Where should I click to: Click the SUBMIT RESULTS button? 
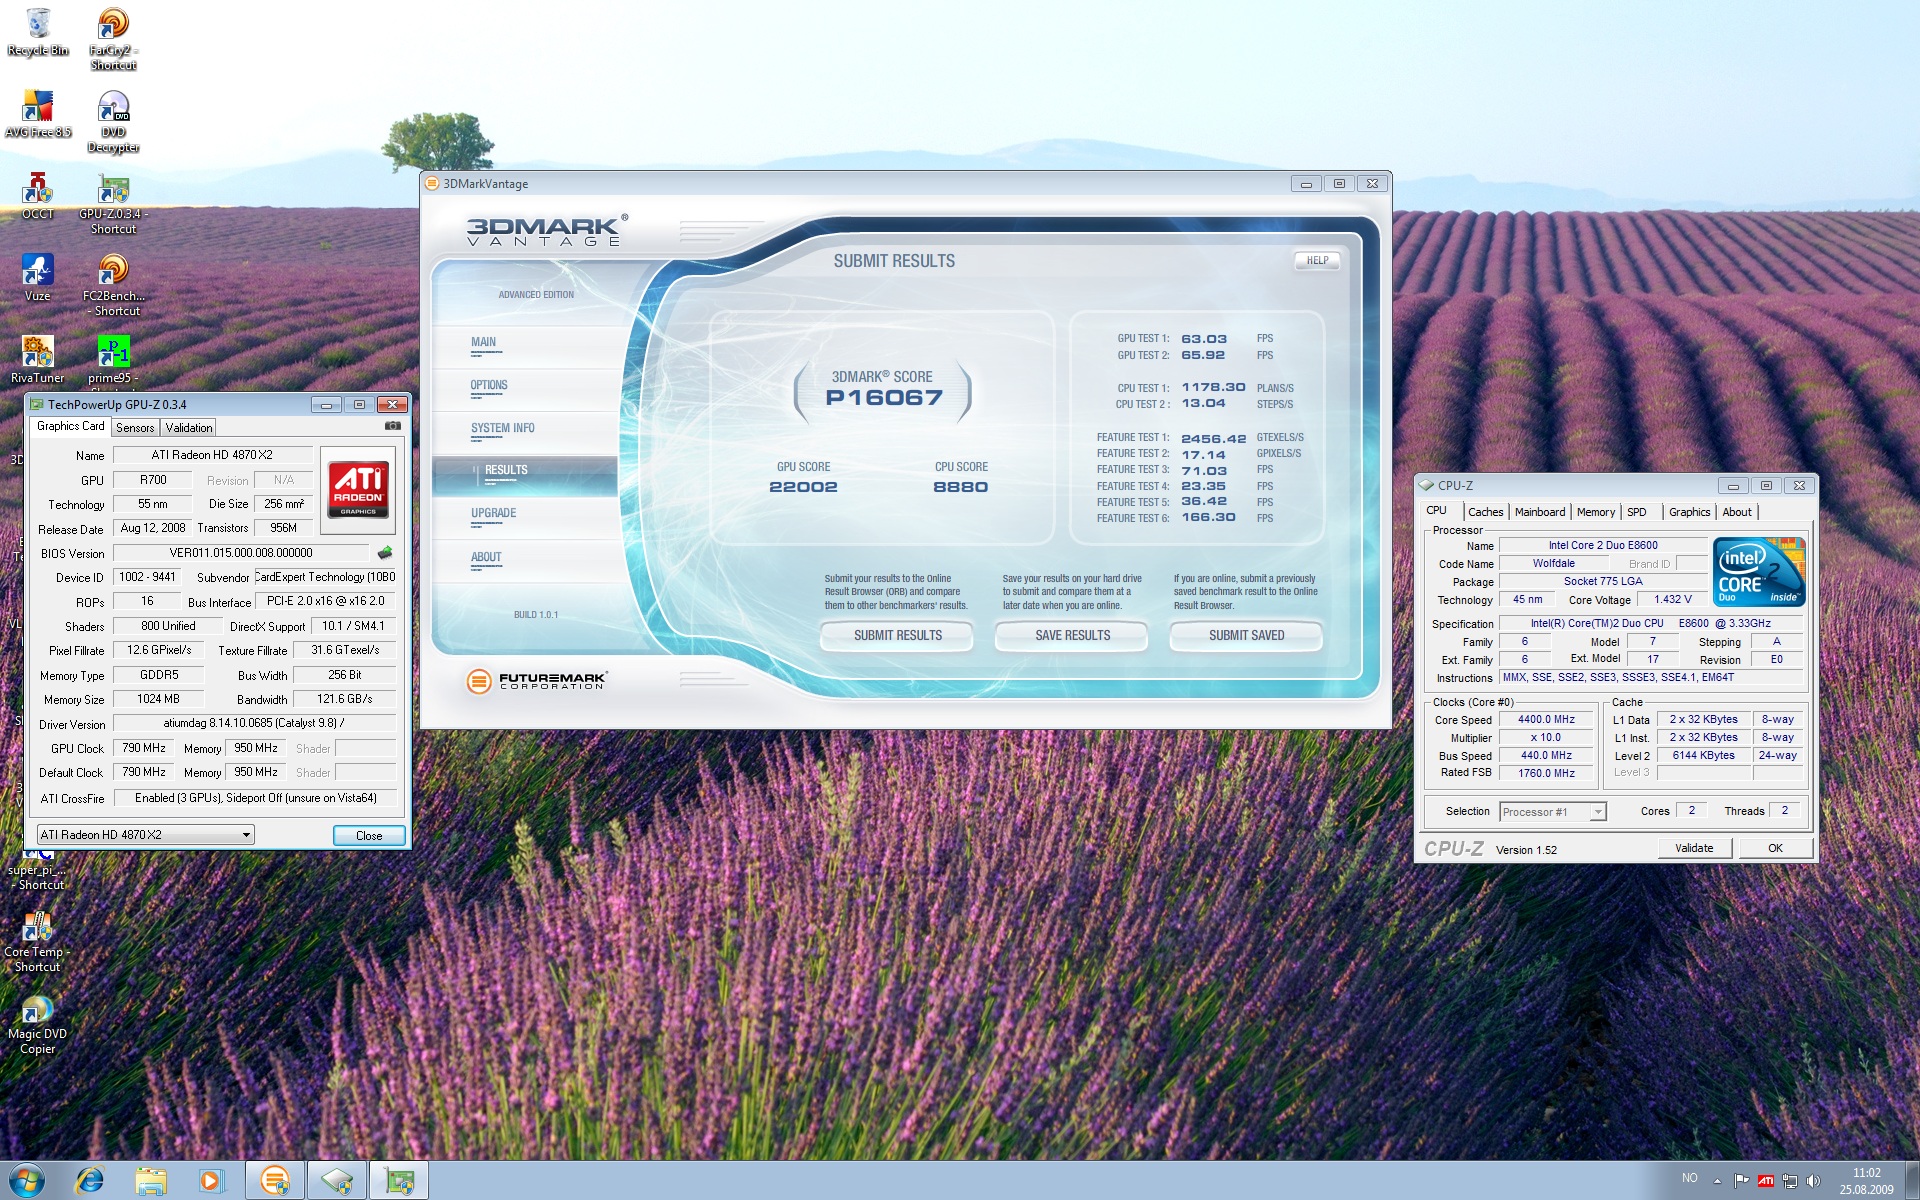[x=897, y=636]
